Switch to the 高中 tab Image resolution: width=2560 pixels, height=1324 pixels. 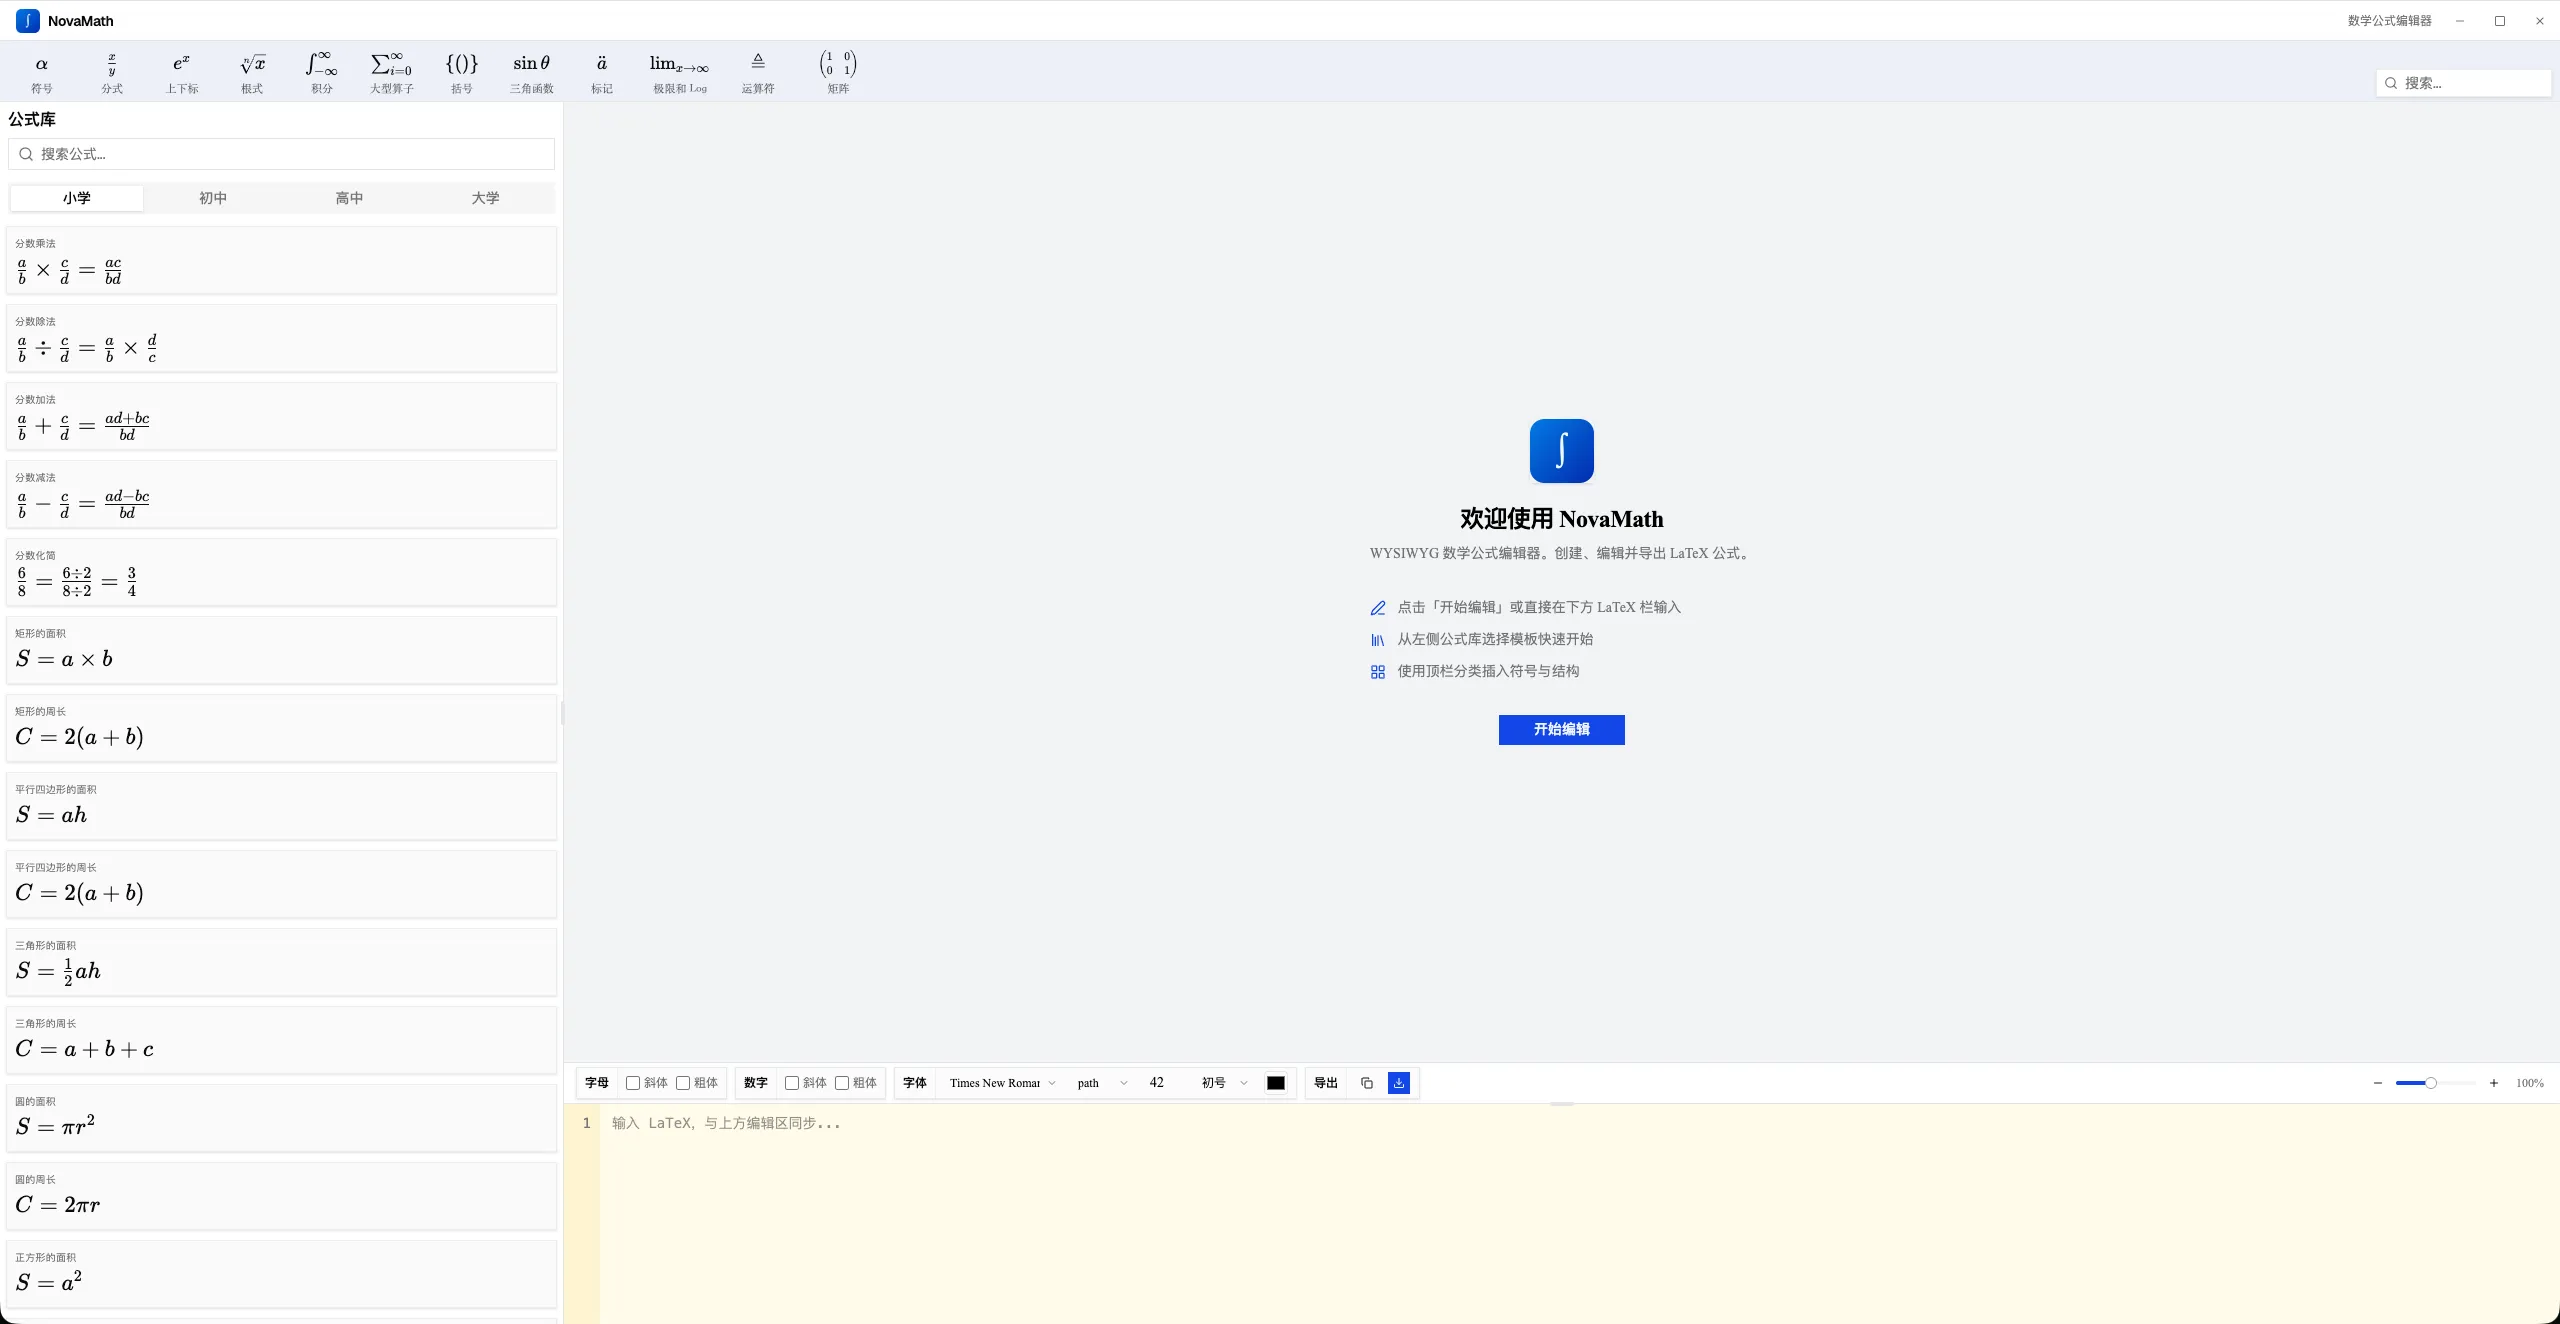pos(349,198)
